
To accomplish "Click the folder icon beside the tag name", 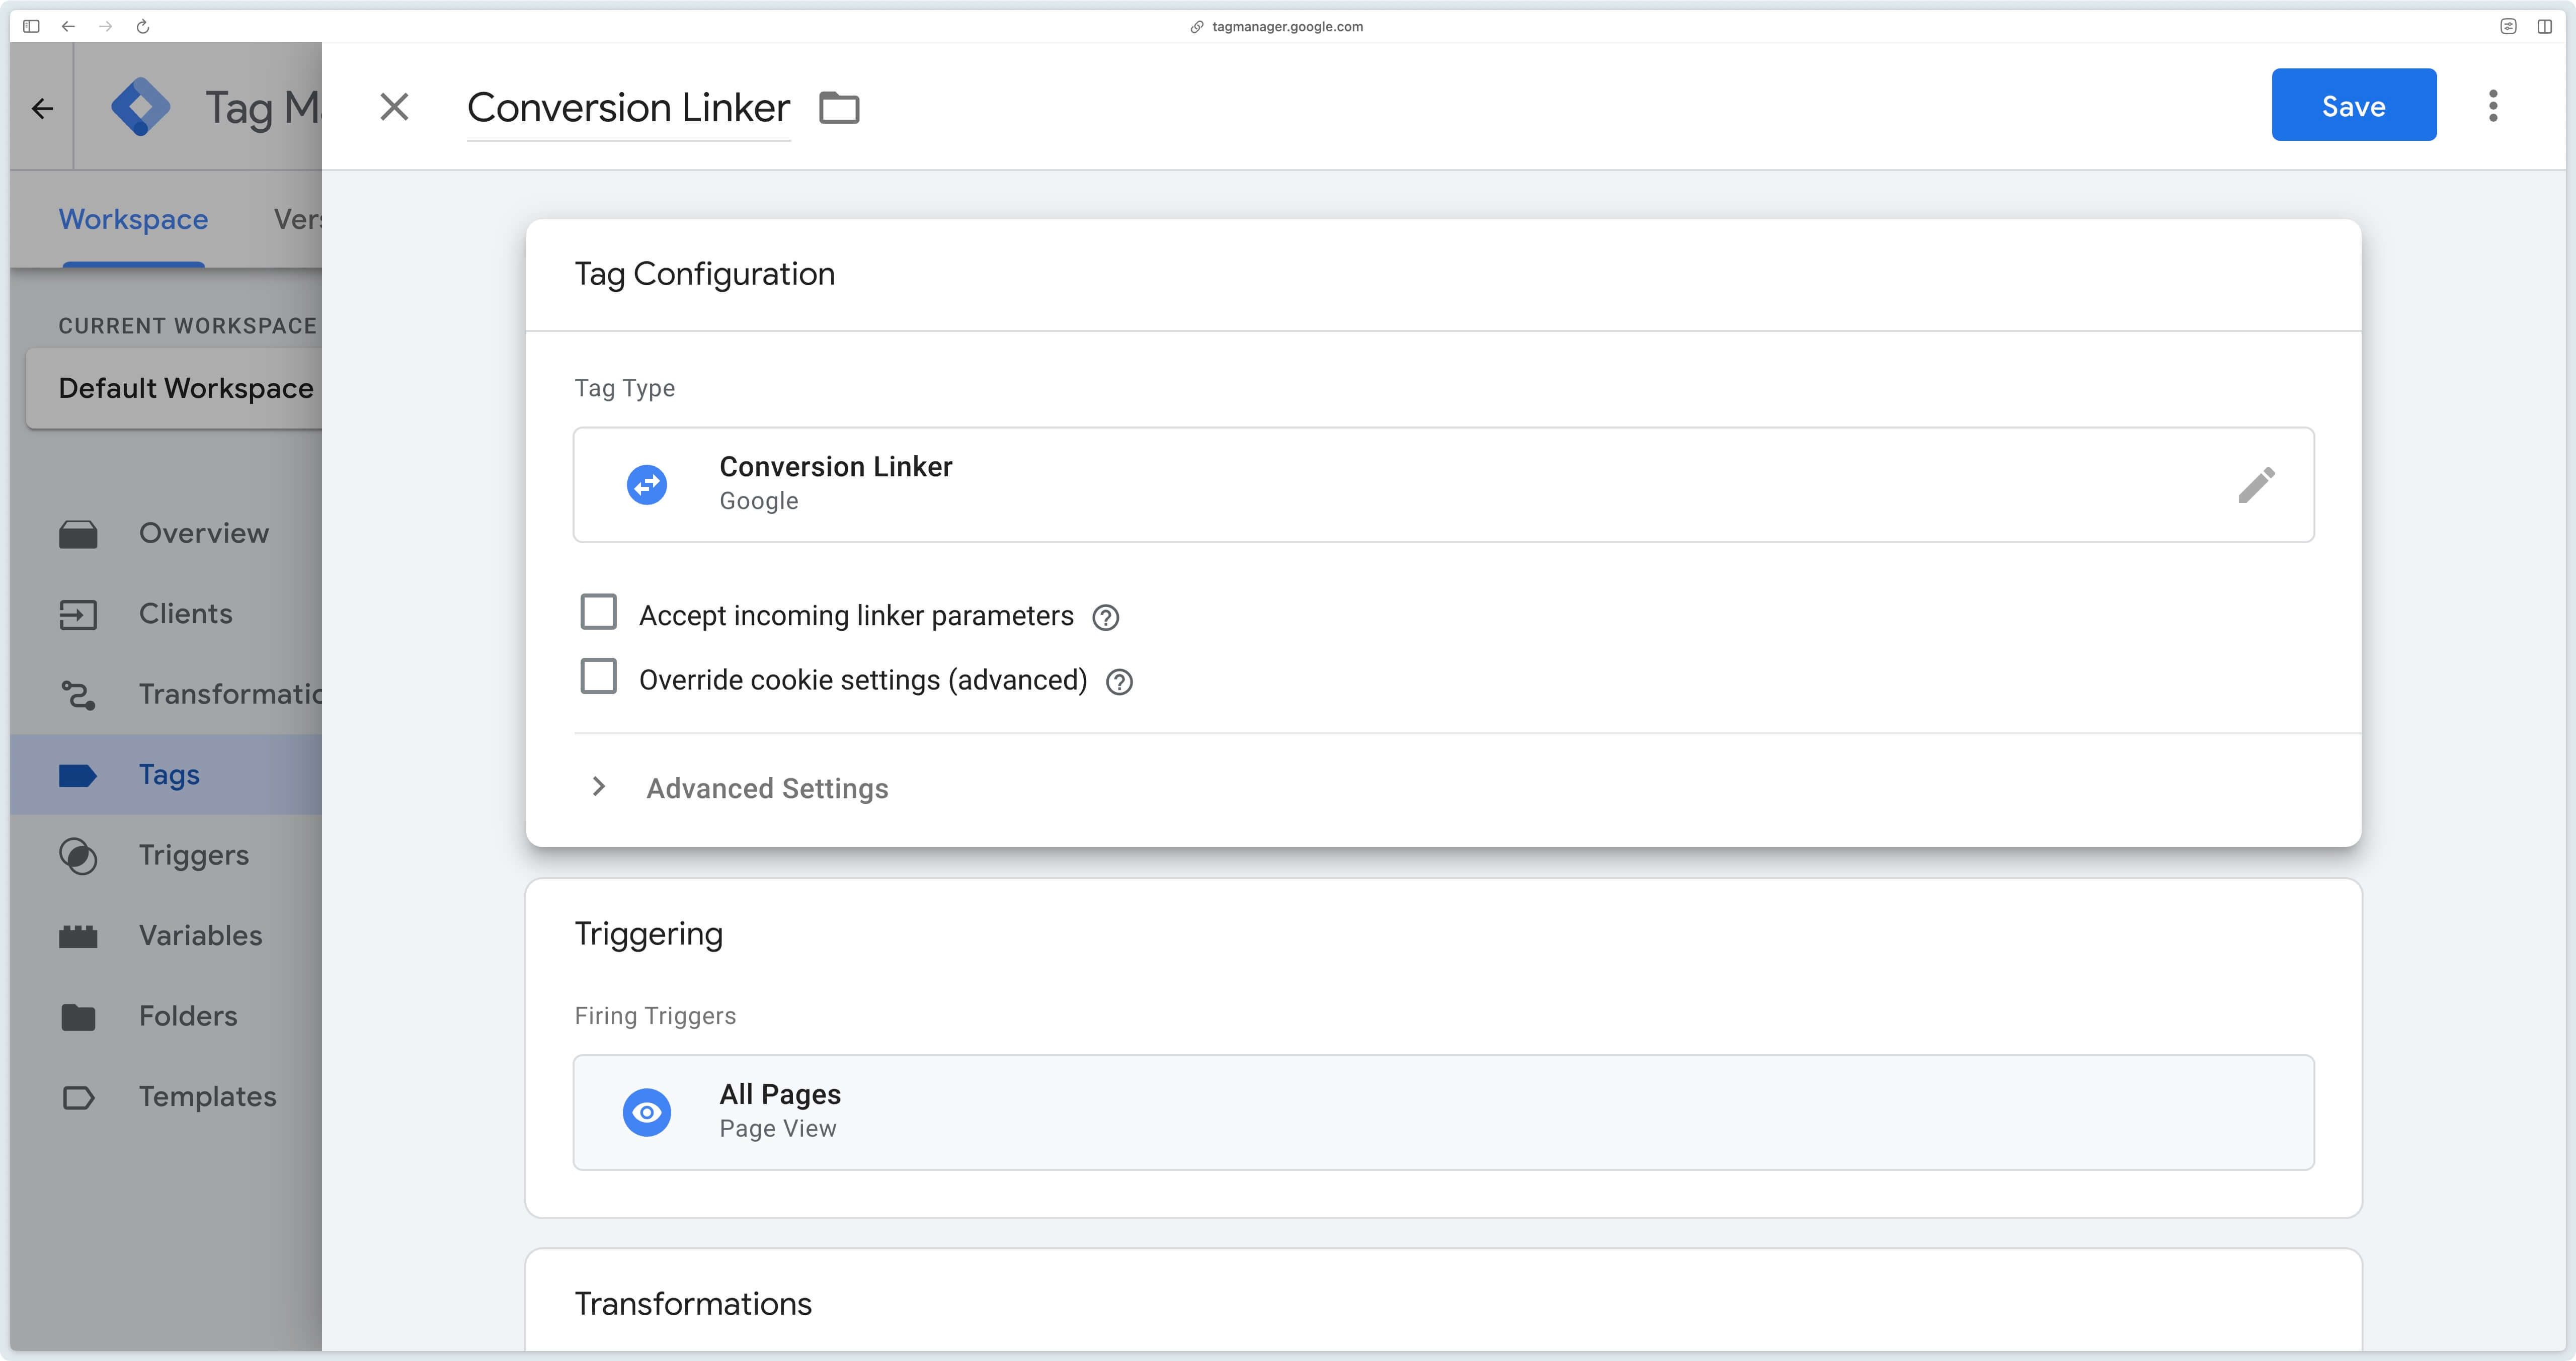I will (x=839, y=107).
